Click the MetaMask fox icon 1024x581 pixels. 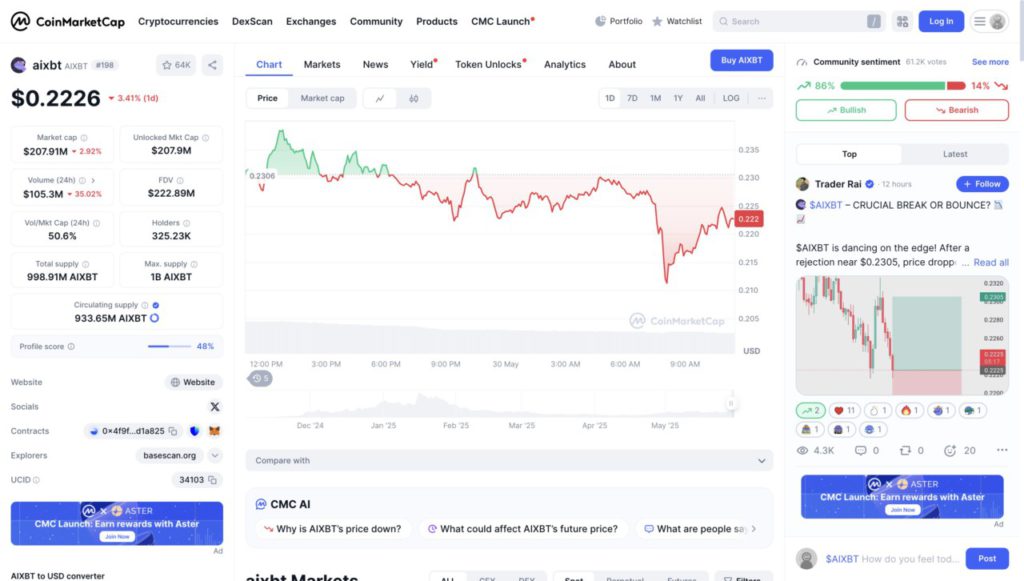(213, 431)
